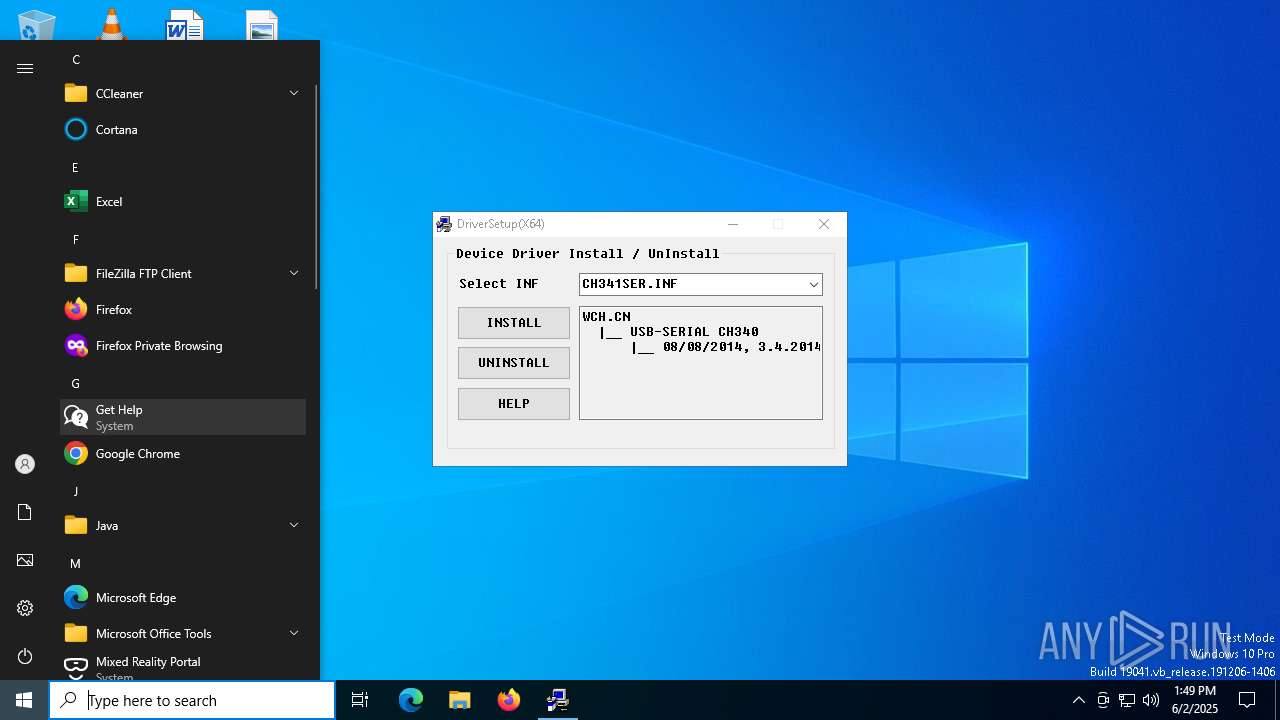
Task: Show hidden system tray icons
Action: tap(1078, 700)
